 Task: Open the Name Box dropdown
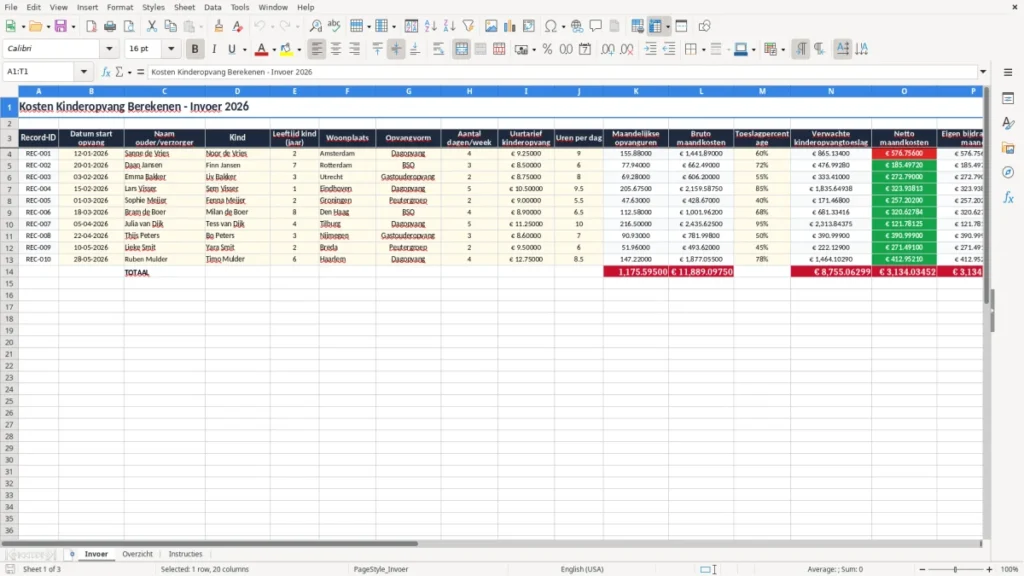tap(84, 72)
